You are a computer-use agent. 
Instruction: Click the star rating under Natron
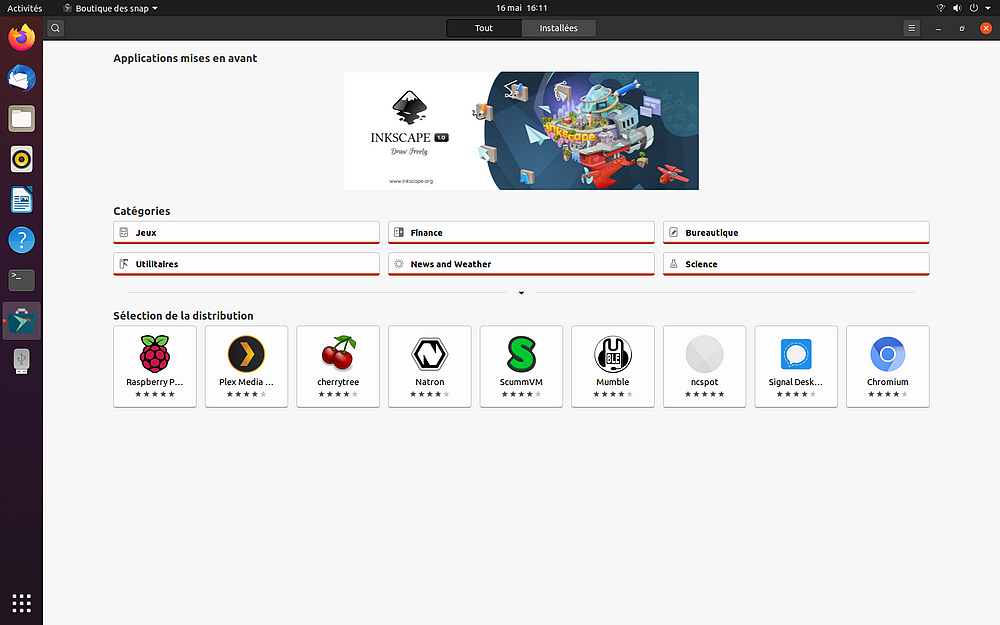click(430, 394)
